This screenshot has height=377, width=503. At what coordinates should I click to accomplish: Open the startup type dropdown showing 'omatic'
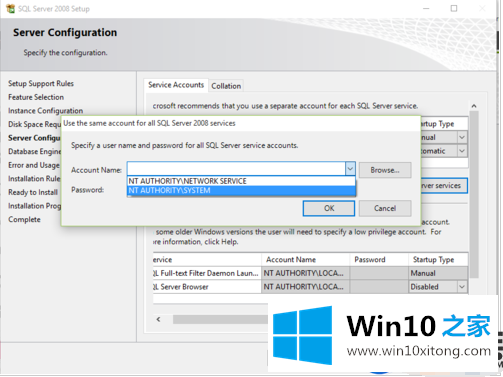coord(462,151)
